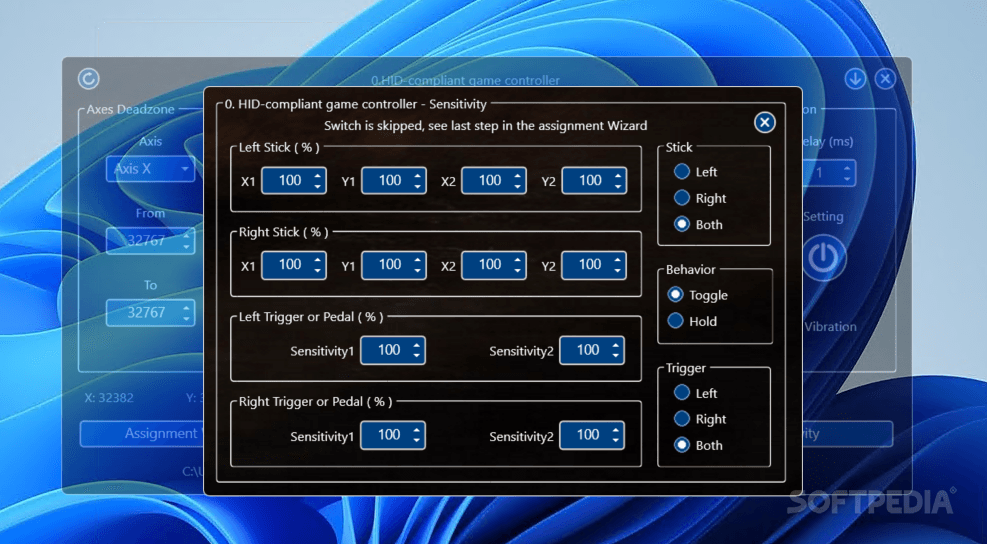This screenshot has width=987, height=544.
Task: Increase Right Trigger Sensitivity1 value
Action: pos(417,429)
